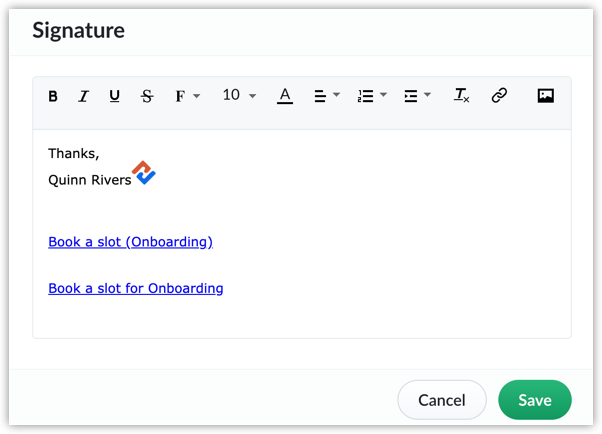
Task: Open the text color picker
Action: click(x=285, y=96)
